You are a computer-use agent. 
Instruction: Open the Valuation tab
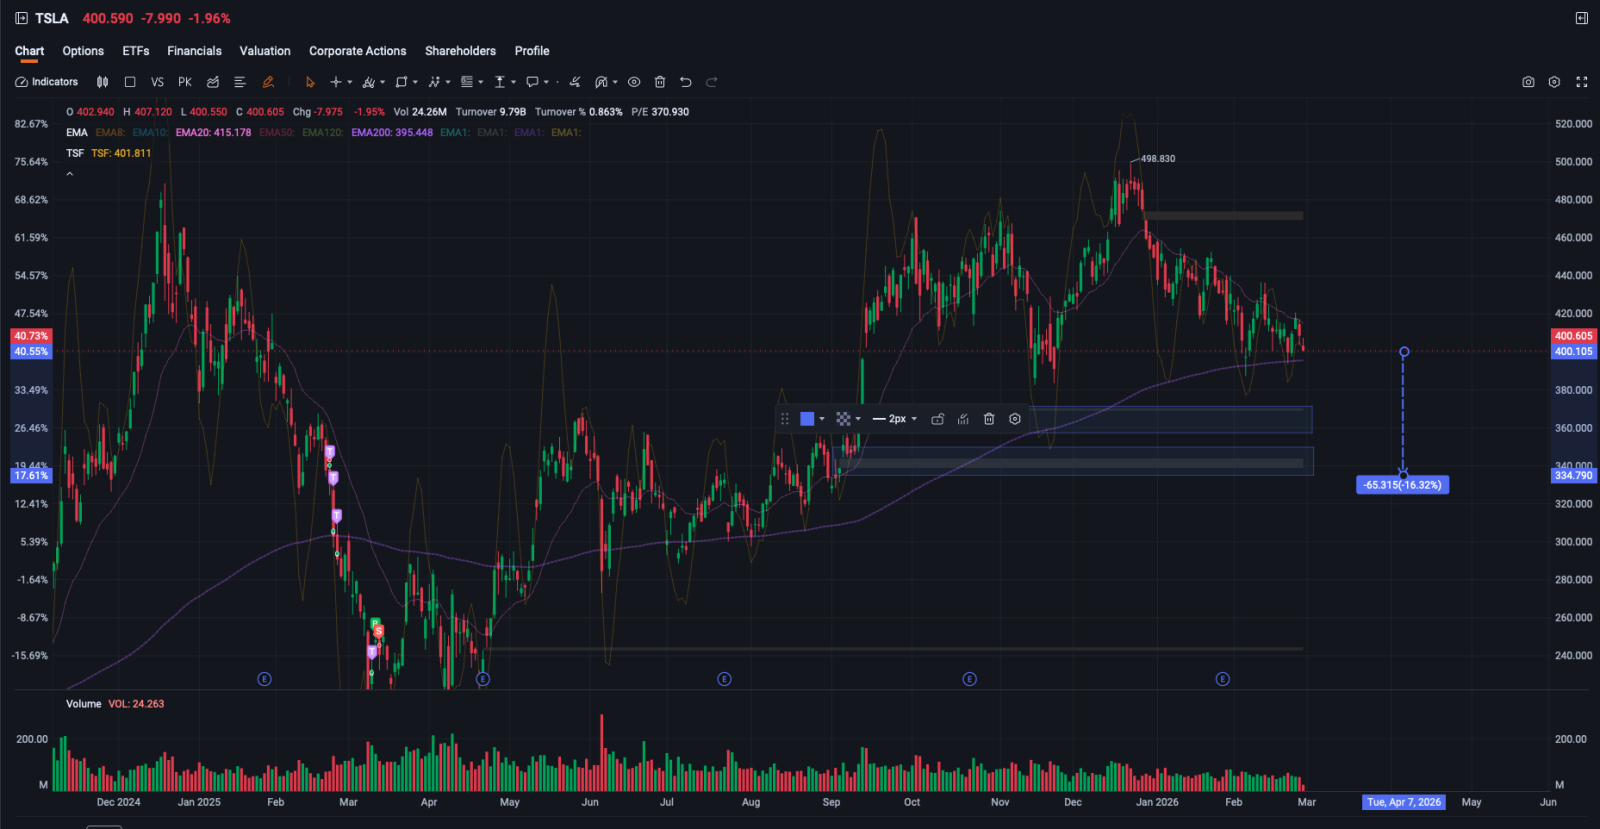(265, 51)
